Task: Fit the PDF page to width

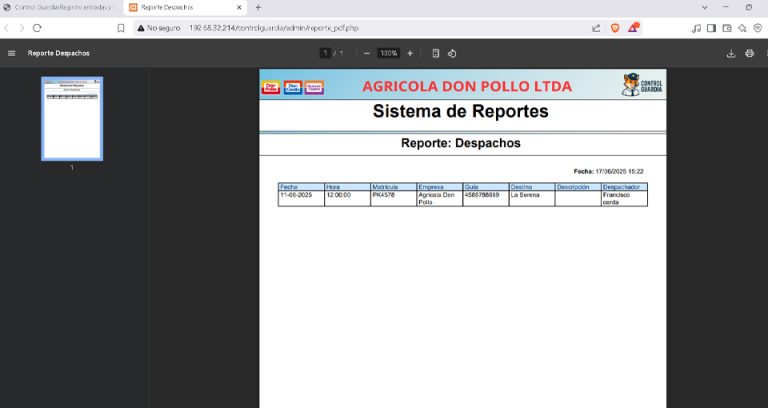Action: 435,53
